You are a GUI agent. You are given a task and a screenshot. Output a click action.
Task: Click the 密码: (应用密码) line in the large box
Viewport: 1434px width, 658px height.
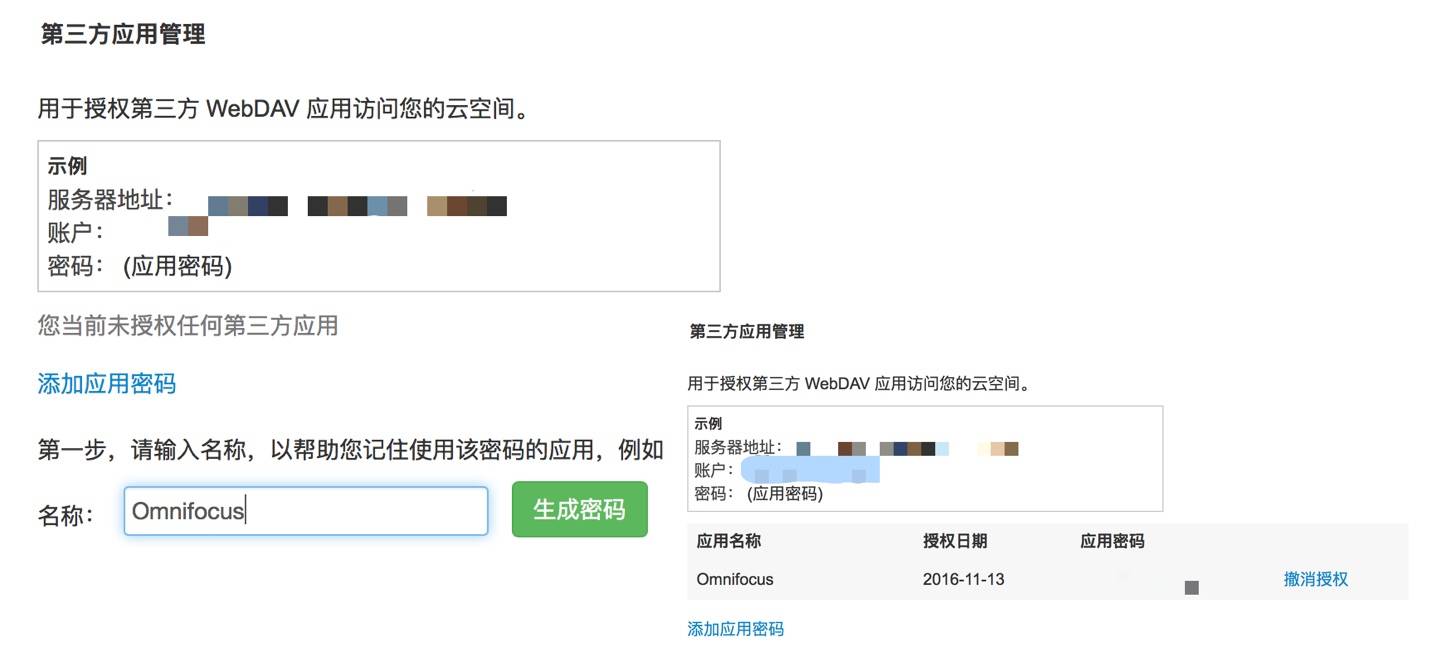point(140,267)
